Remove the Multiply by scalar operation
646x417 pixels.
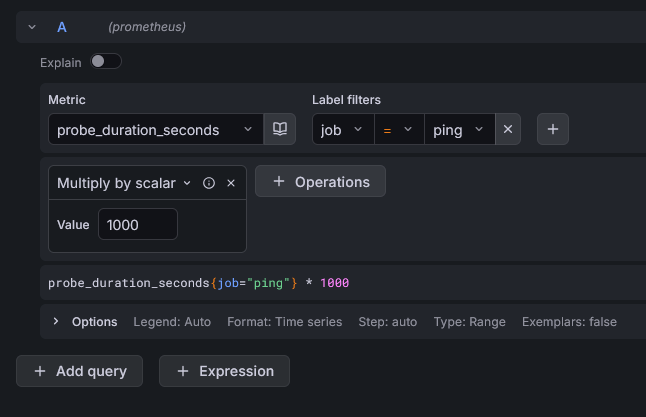click(231, 183)
